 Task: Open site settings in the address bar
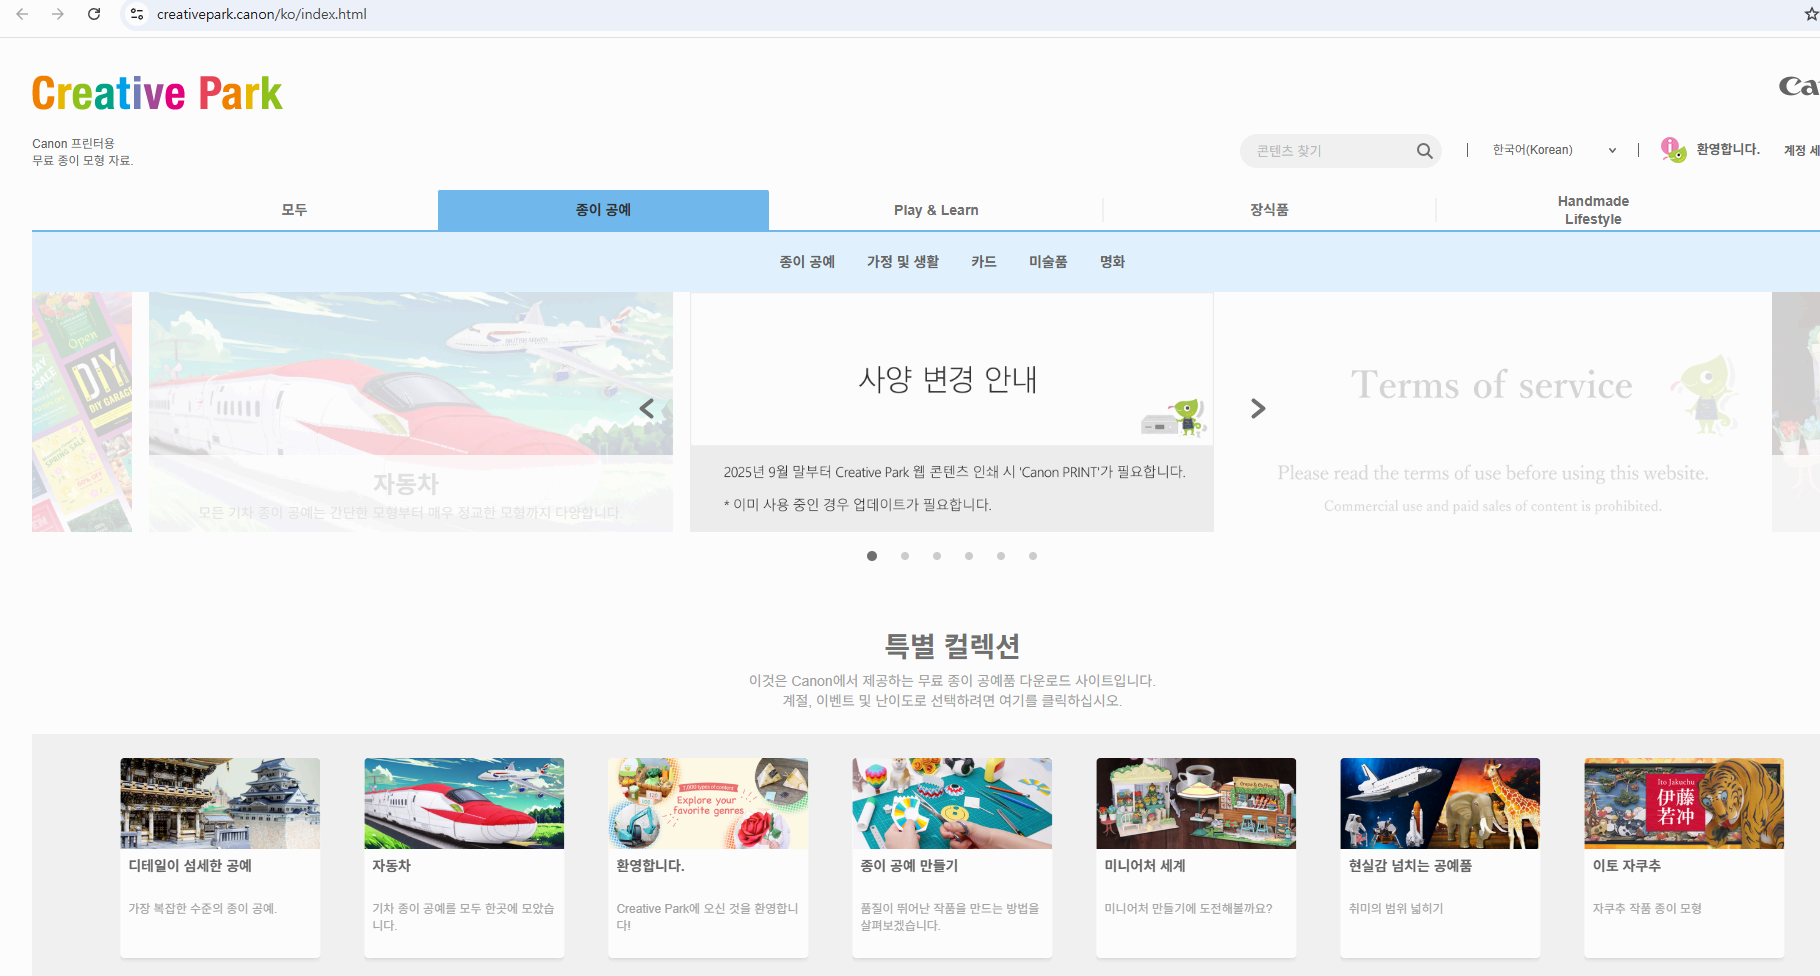click(135, 14)
